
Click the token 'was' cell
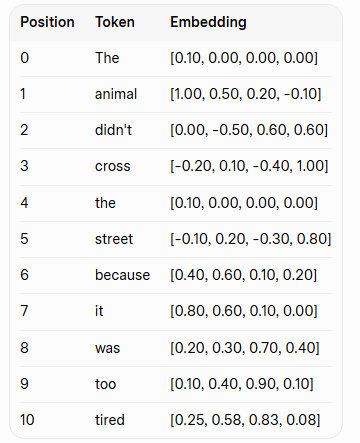pyautogui.click(x=107, y=348)
